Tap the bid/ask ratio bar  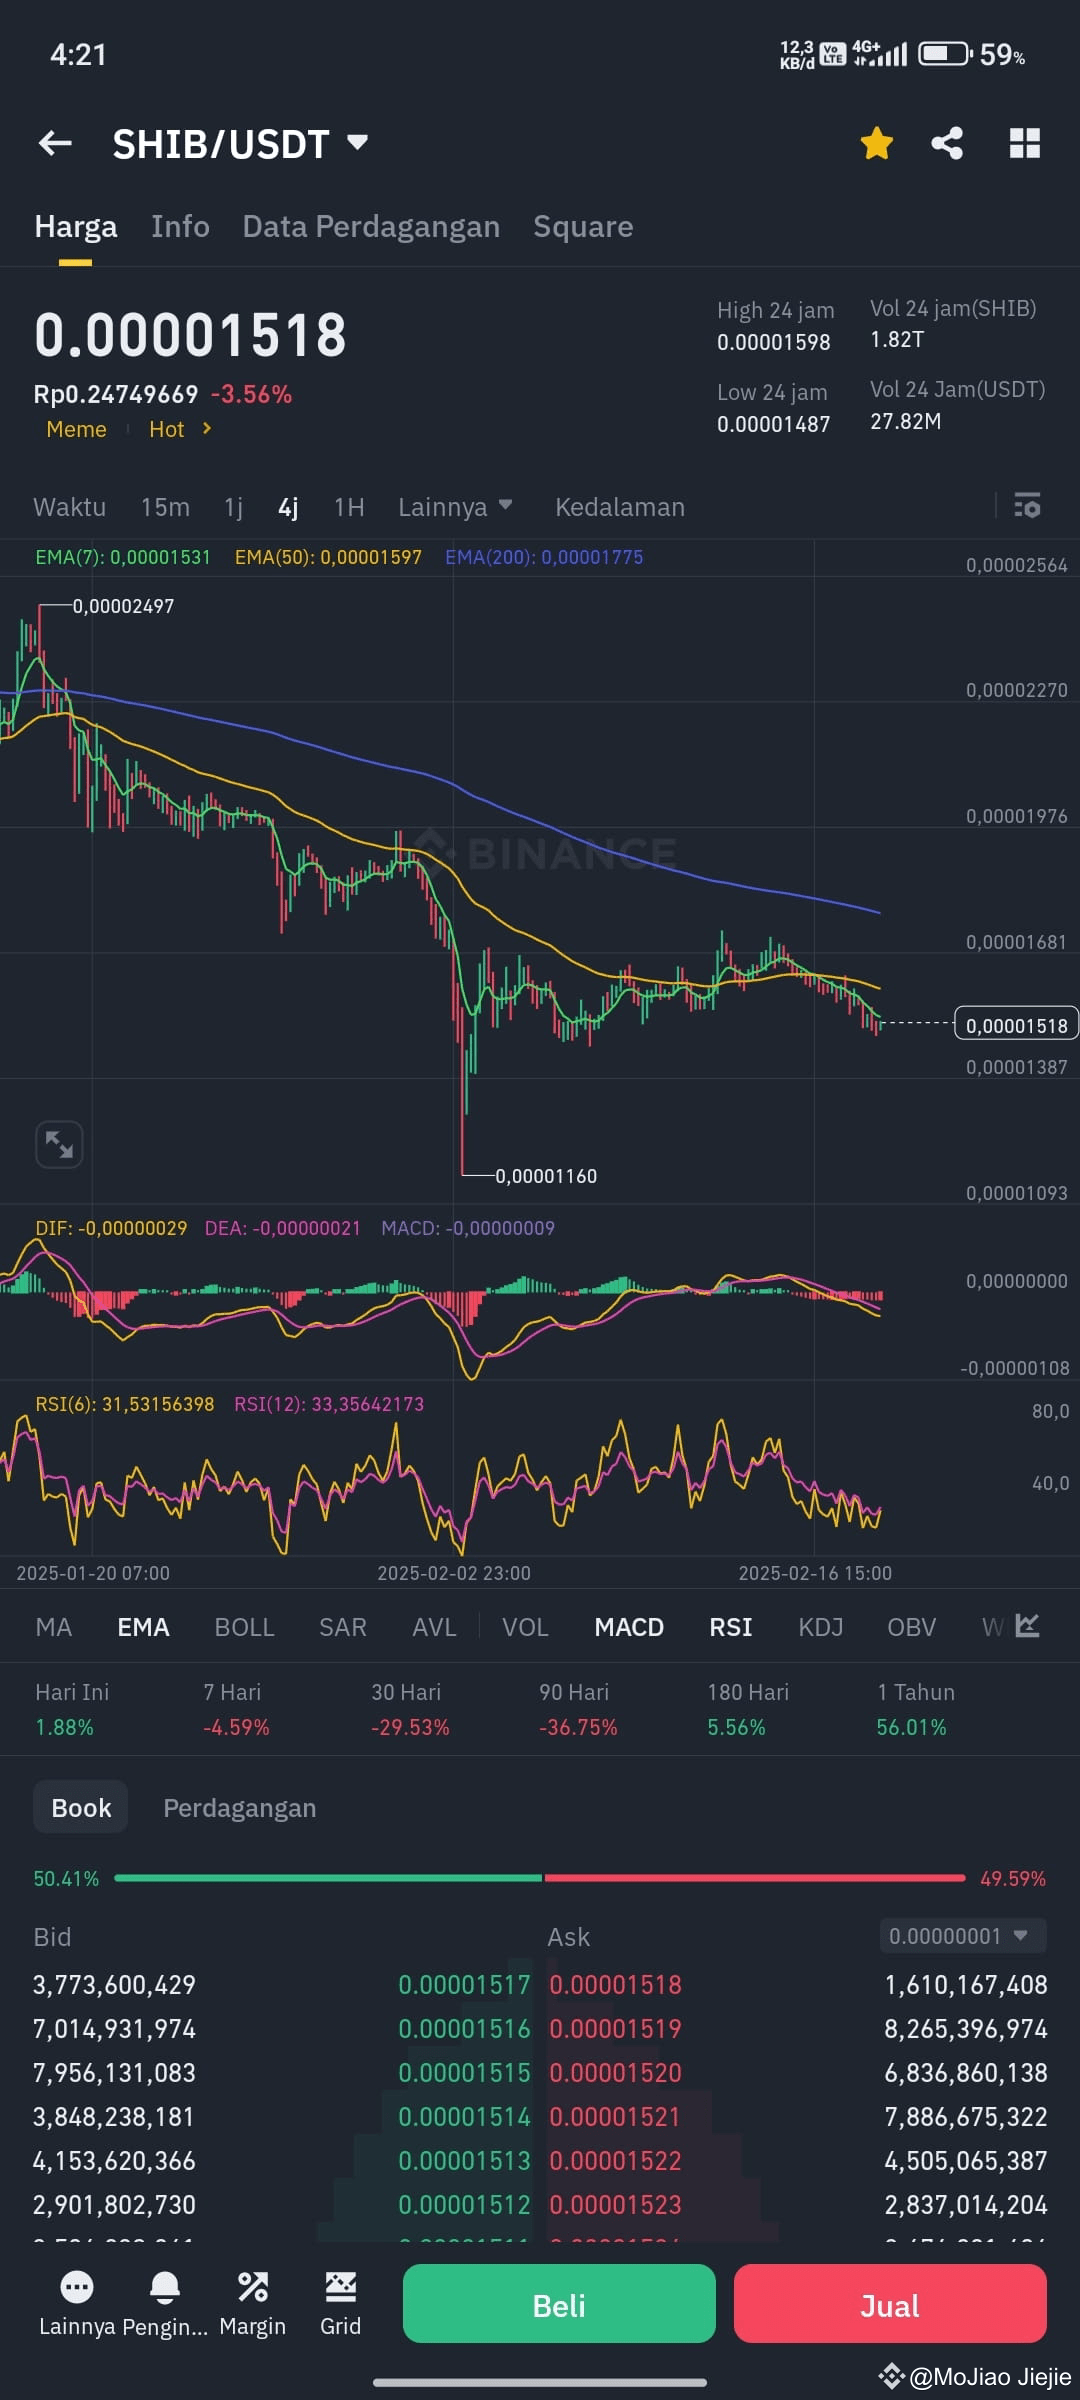point(540,1878)
